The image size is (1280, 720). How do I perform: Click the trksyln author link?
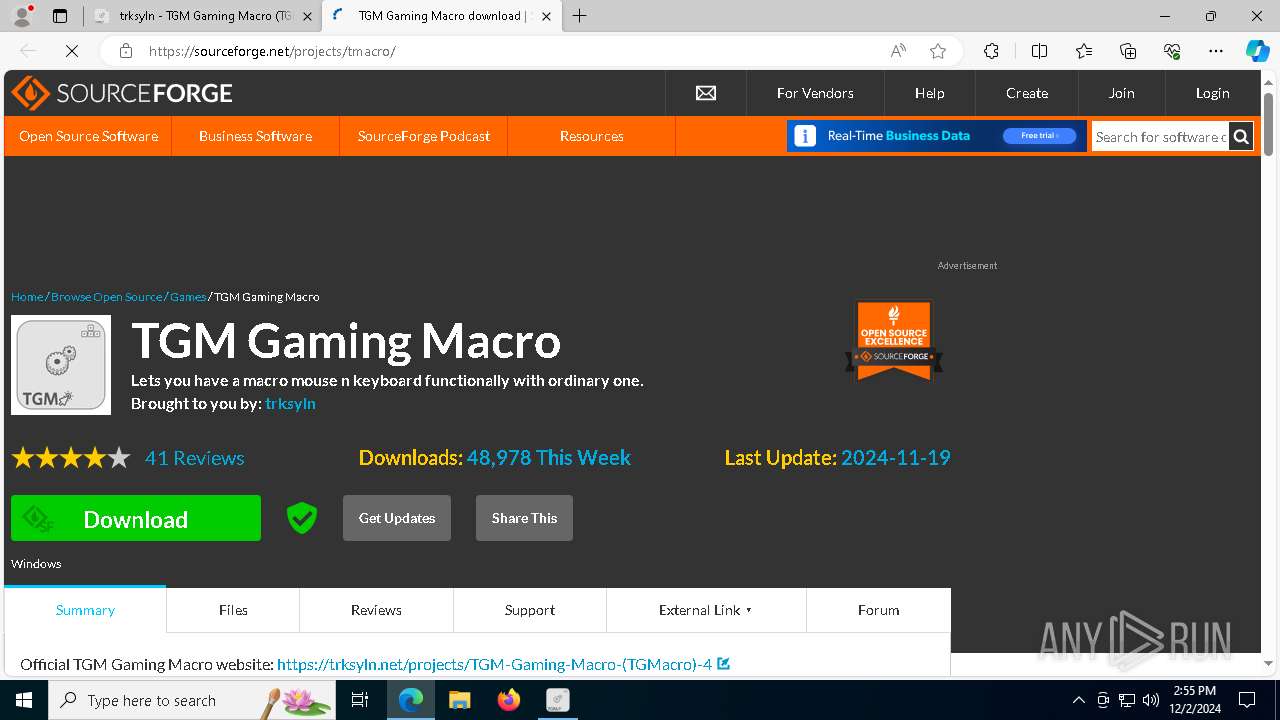(290, 403)
